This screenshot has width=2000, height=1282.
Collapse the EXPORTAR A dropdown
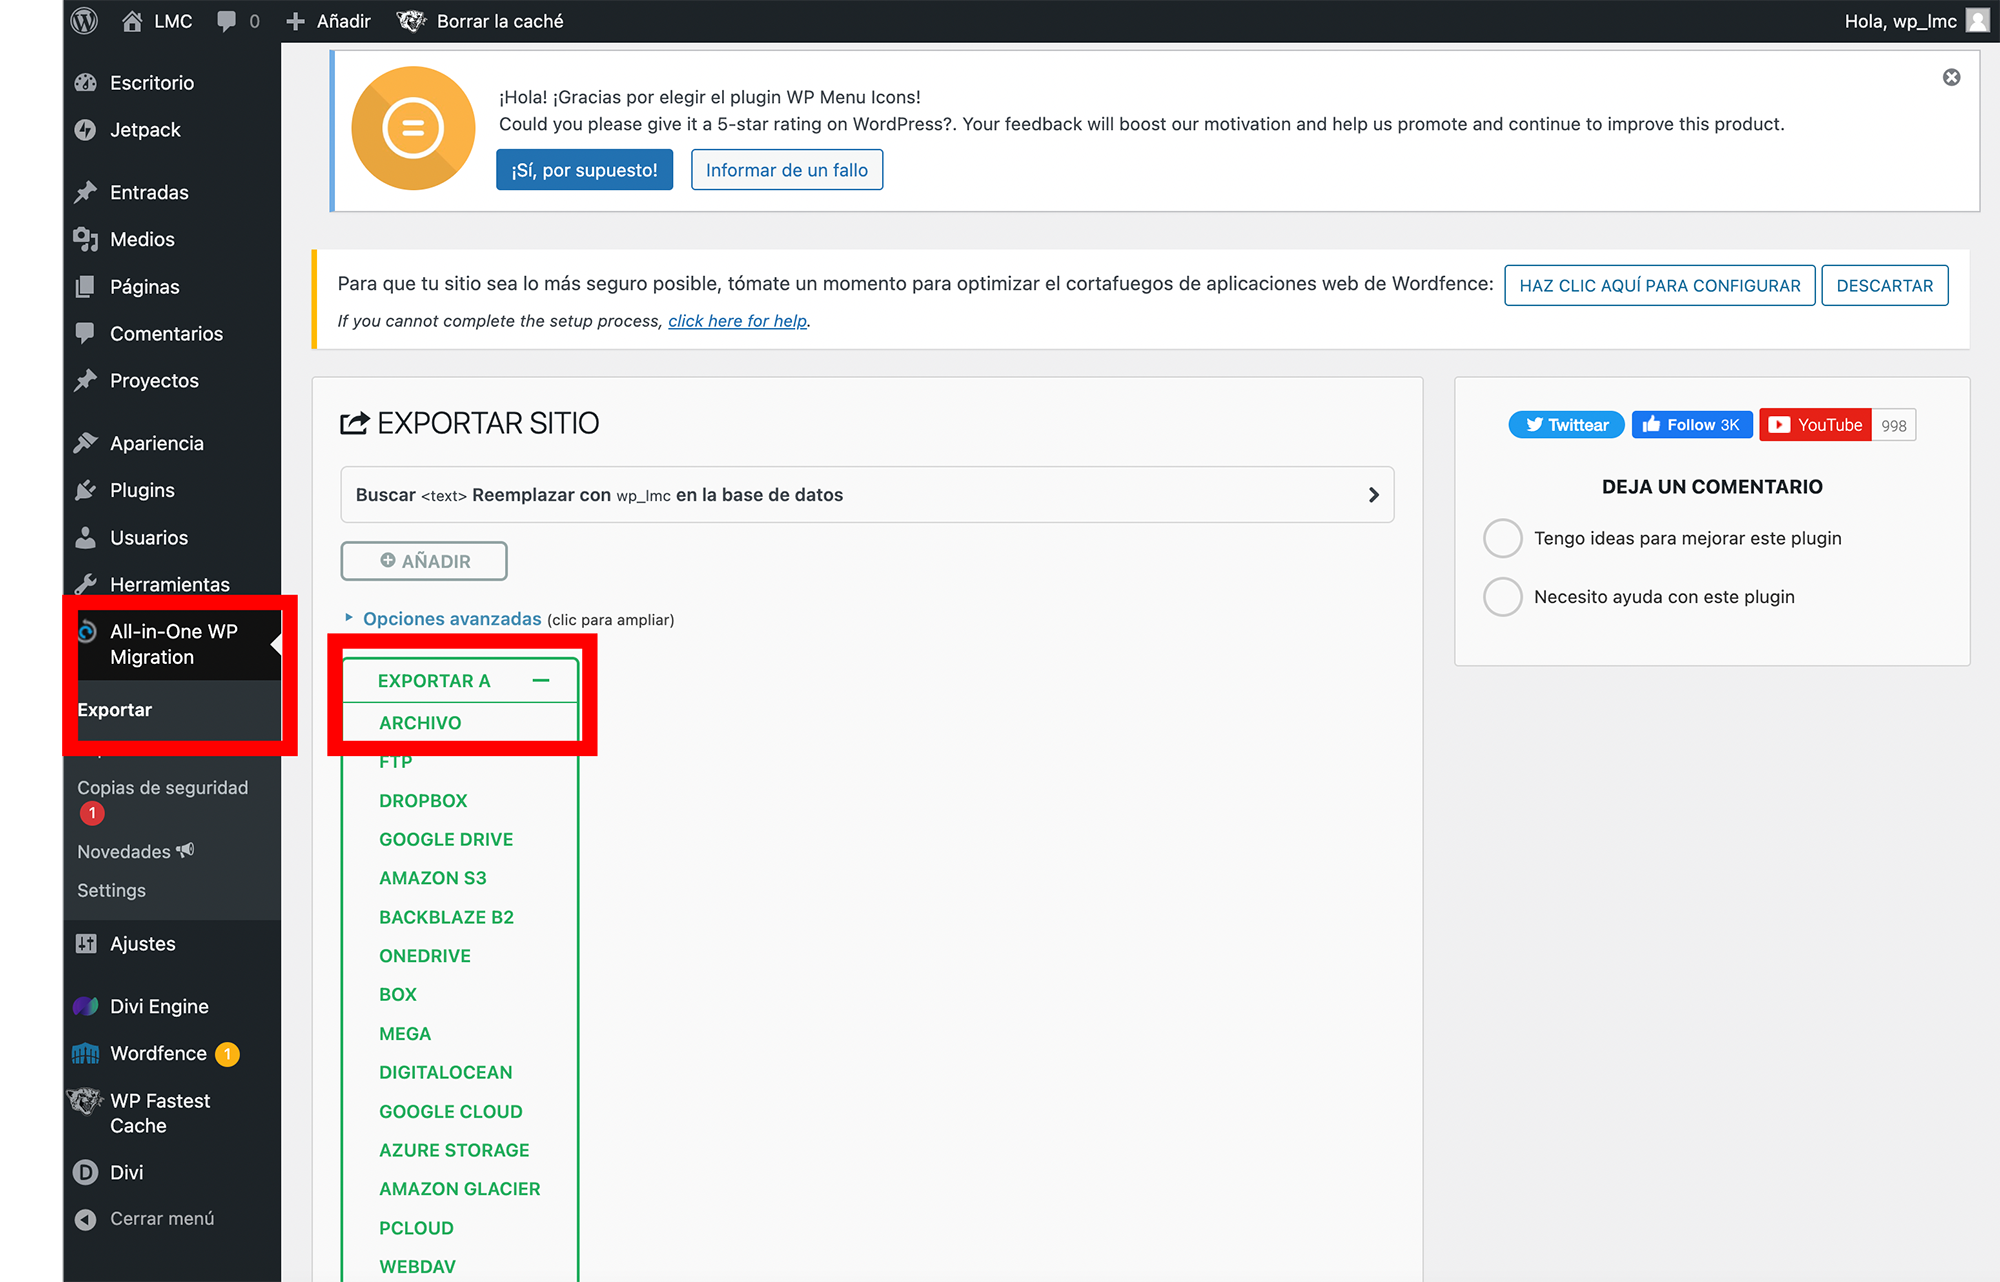(x=541, y=680)
